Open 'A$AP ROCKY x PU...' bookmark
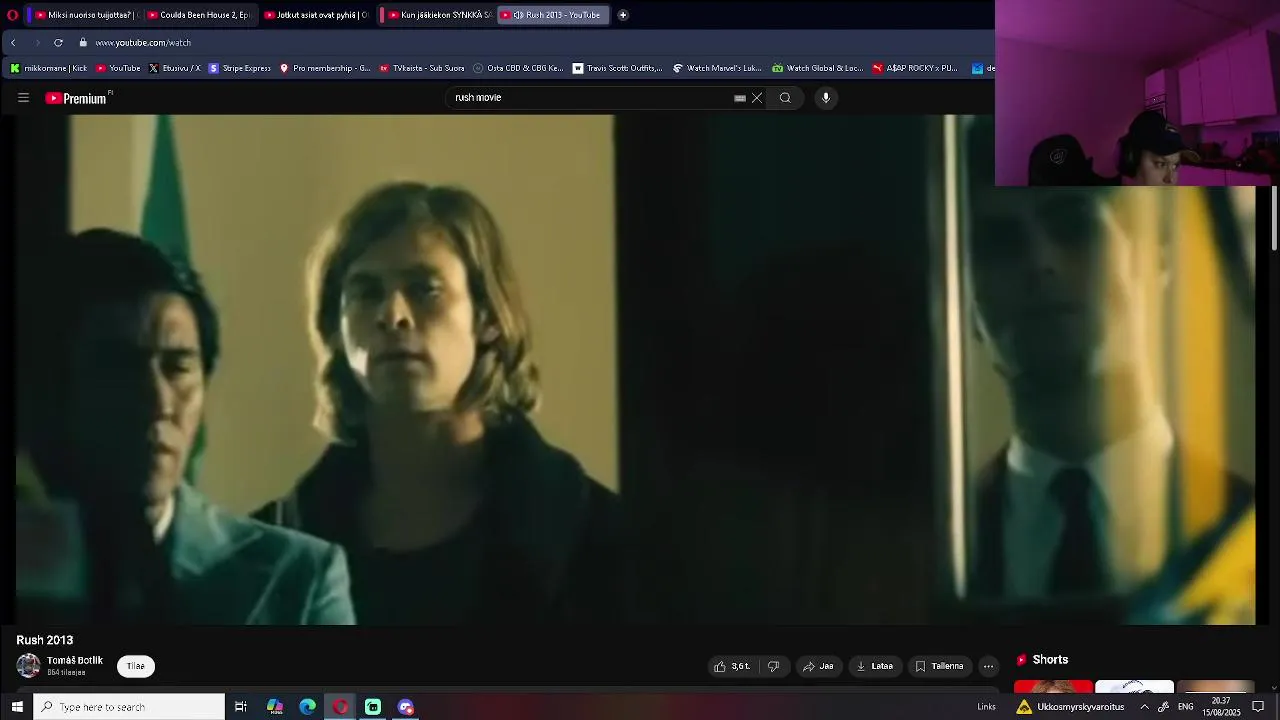This screenshot has height=720, width=1280. [x=915, y=68]
